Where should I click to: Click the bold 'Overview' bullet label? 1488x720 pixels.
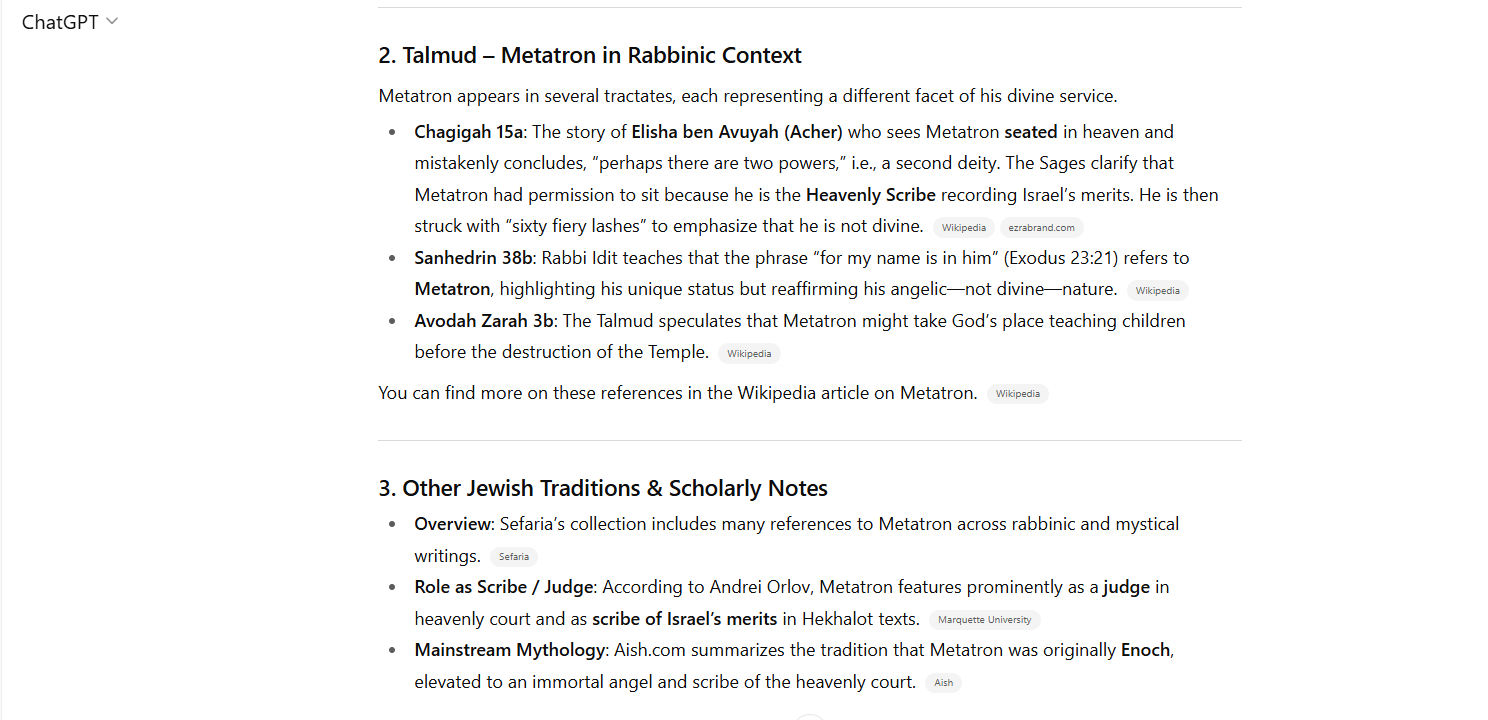click(454, 524)
